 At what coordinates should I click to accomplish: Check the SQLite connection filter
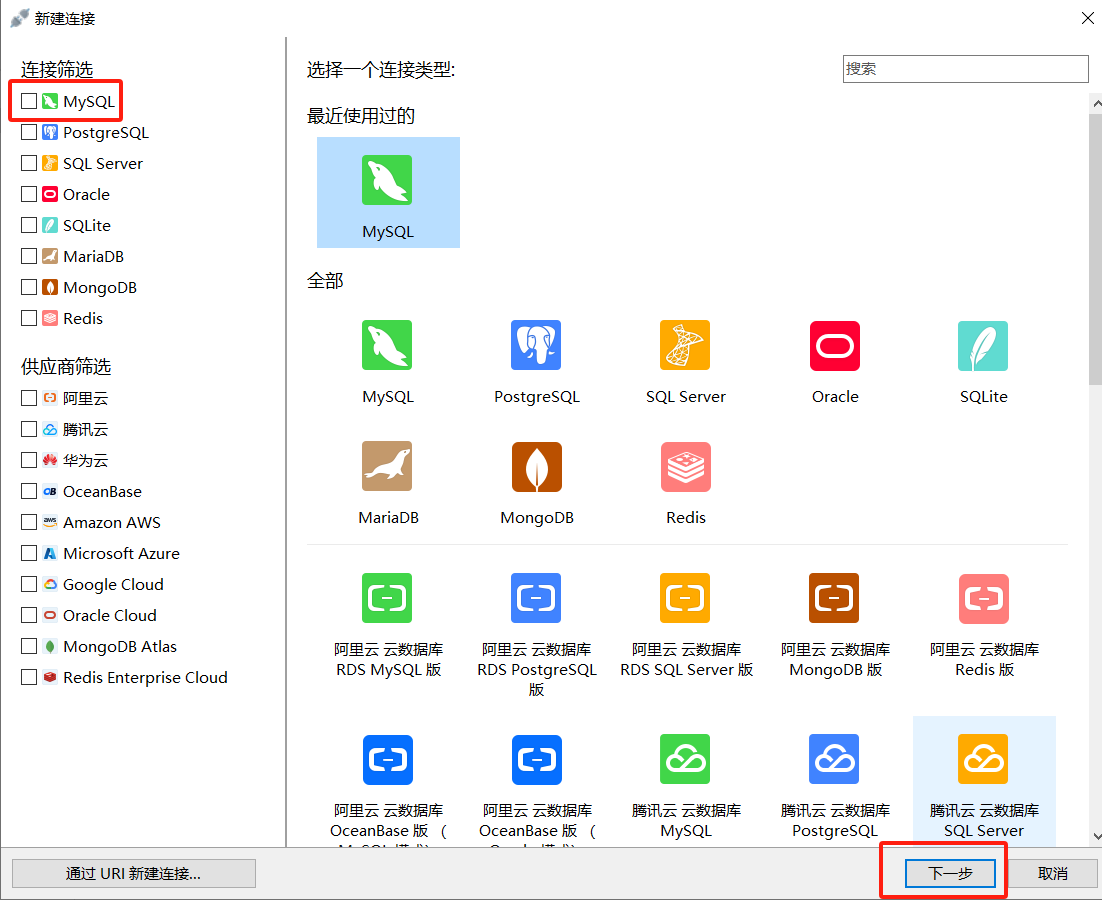(x=29, y=225)
